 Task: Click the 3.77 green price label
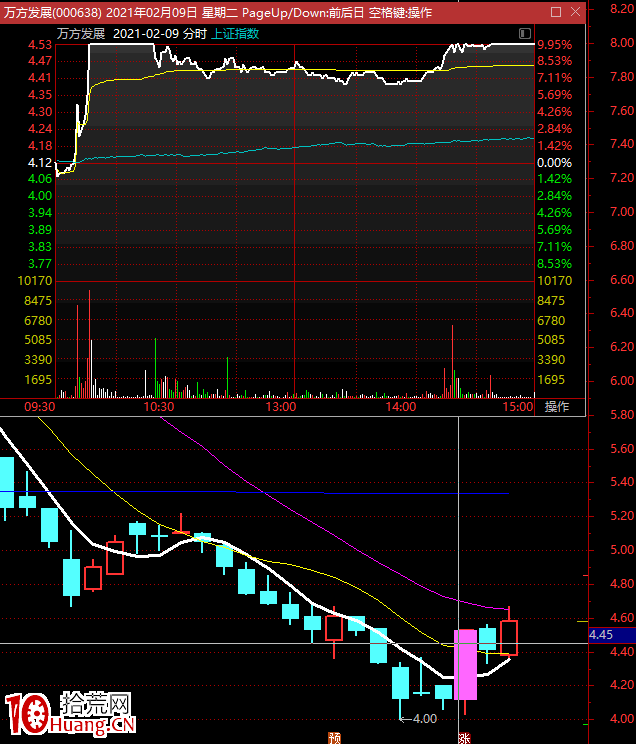[x=40, y=264]
